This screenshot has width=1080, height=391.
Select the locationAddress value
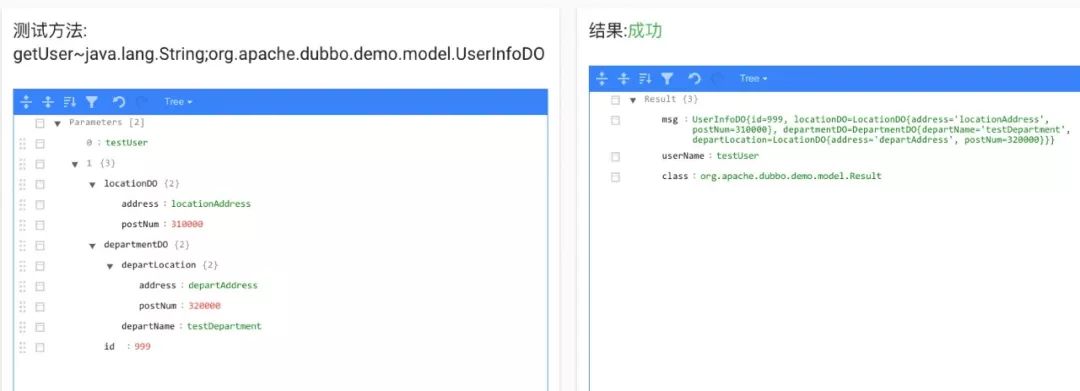(211, 204)
